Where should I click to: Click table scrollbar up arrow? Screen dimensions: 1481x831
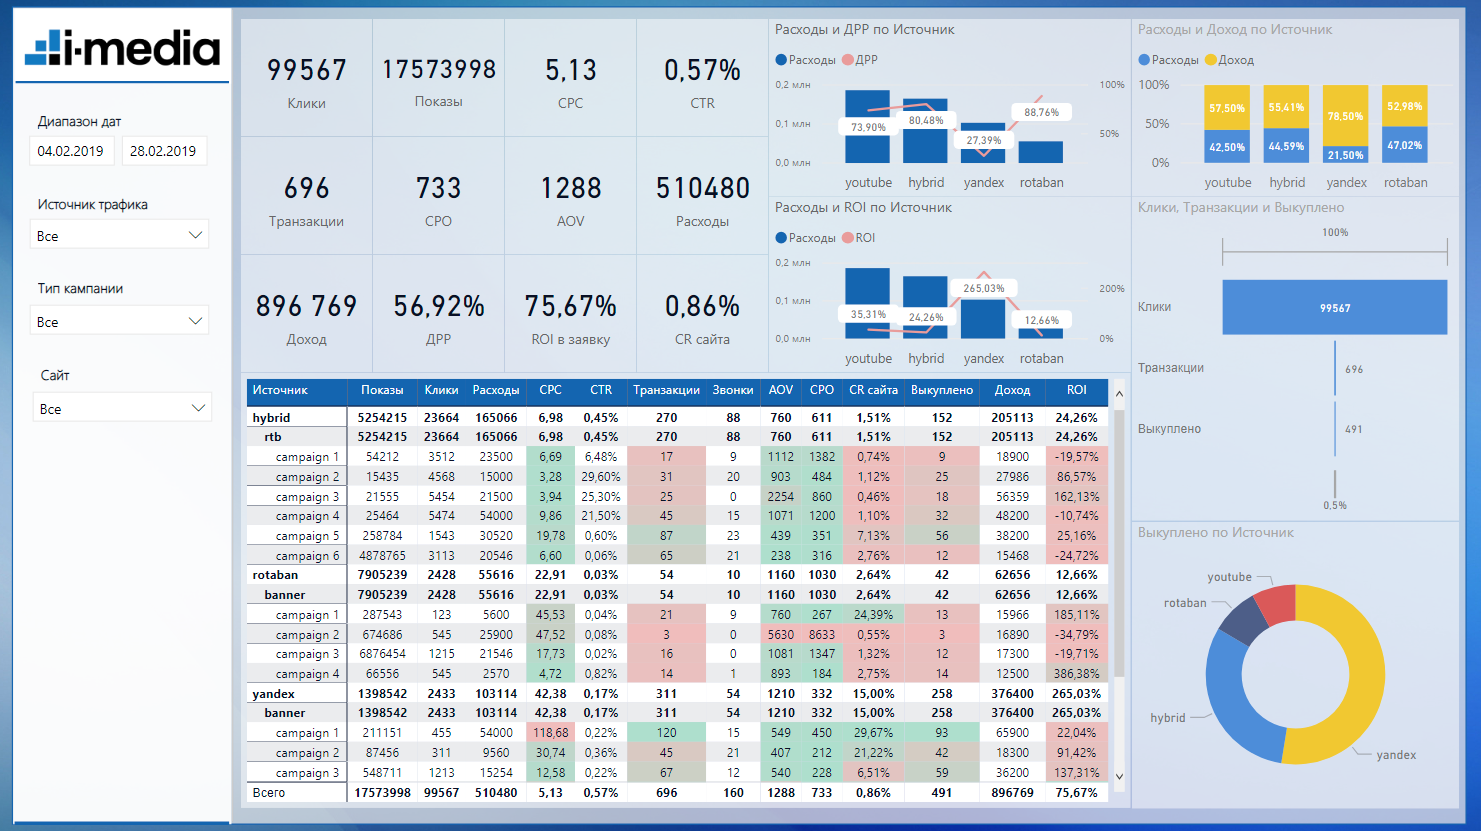tap(1119, 393)
